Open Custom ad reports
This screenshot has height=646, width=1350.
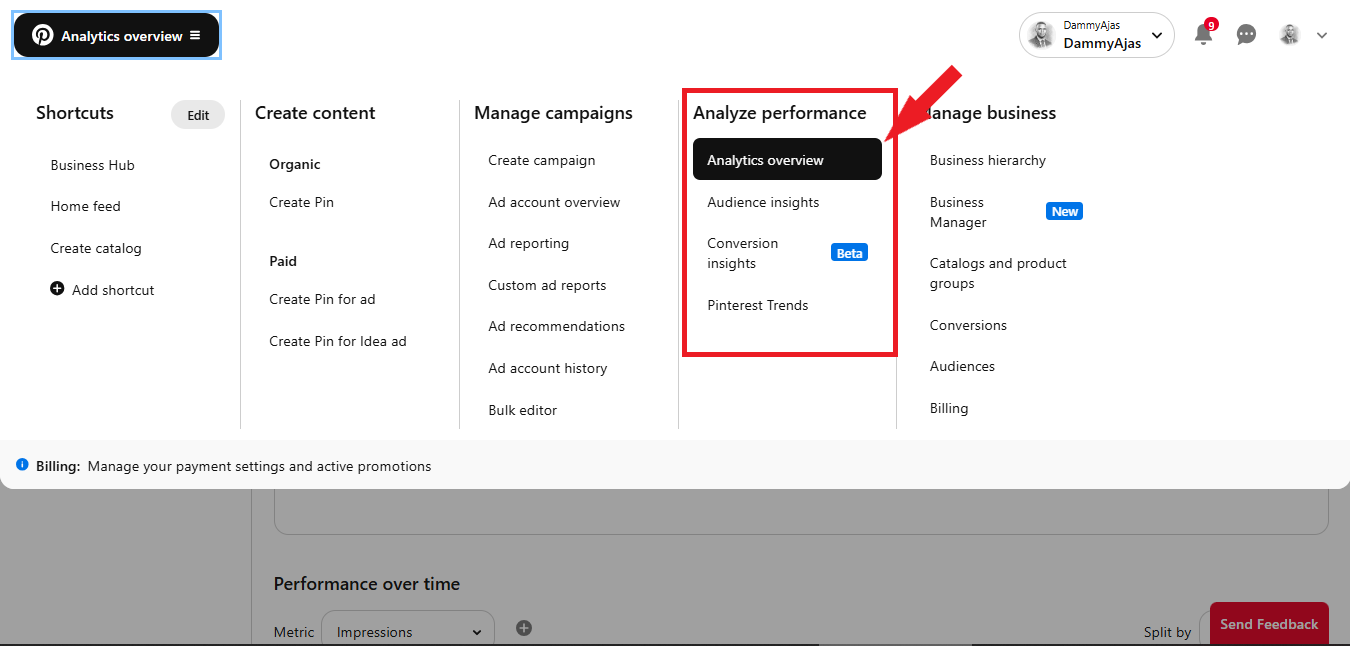click(547, 285)
